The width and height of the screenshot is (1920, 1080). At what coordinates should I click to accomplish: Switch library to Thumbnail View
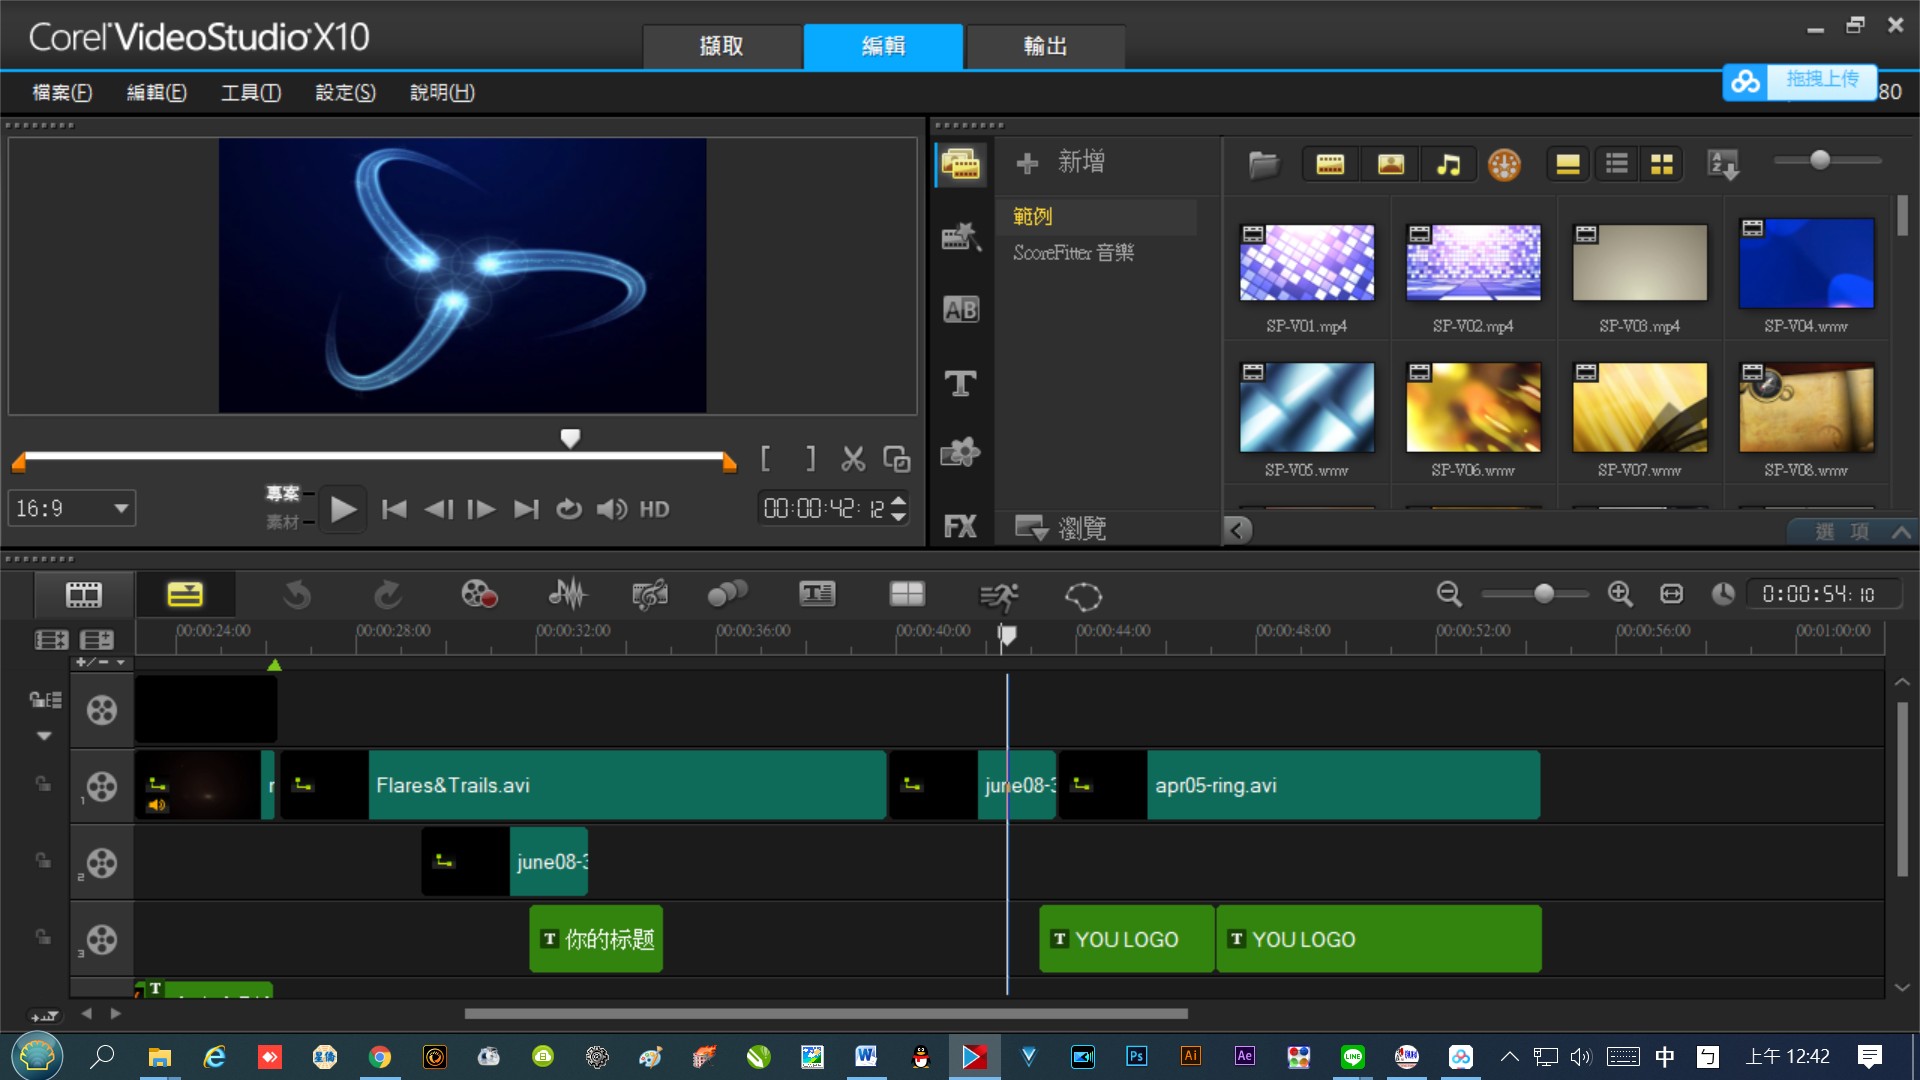[1662, 164]
